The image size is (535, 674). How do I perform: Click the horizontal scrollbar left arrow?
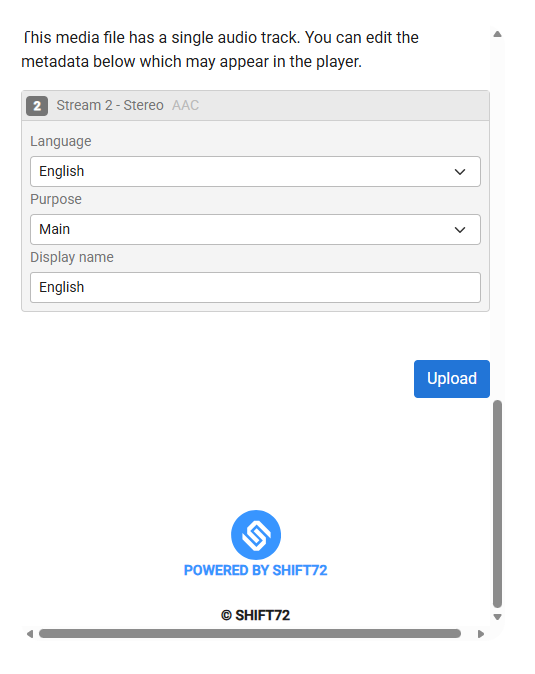click(x=30, y=634)
